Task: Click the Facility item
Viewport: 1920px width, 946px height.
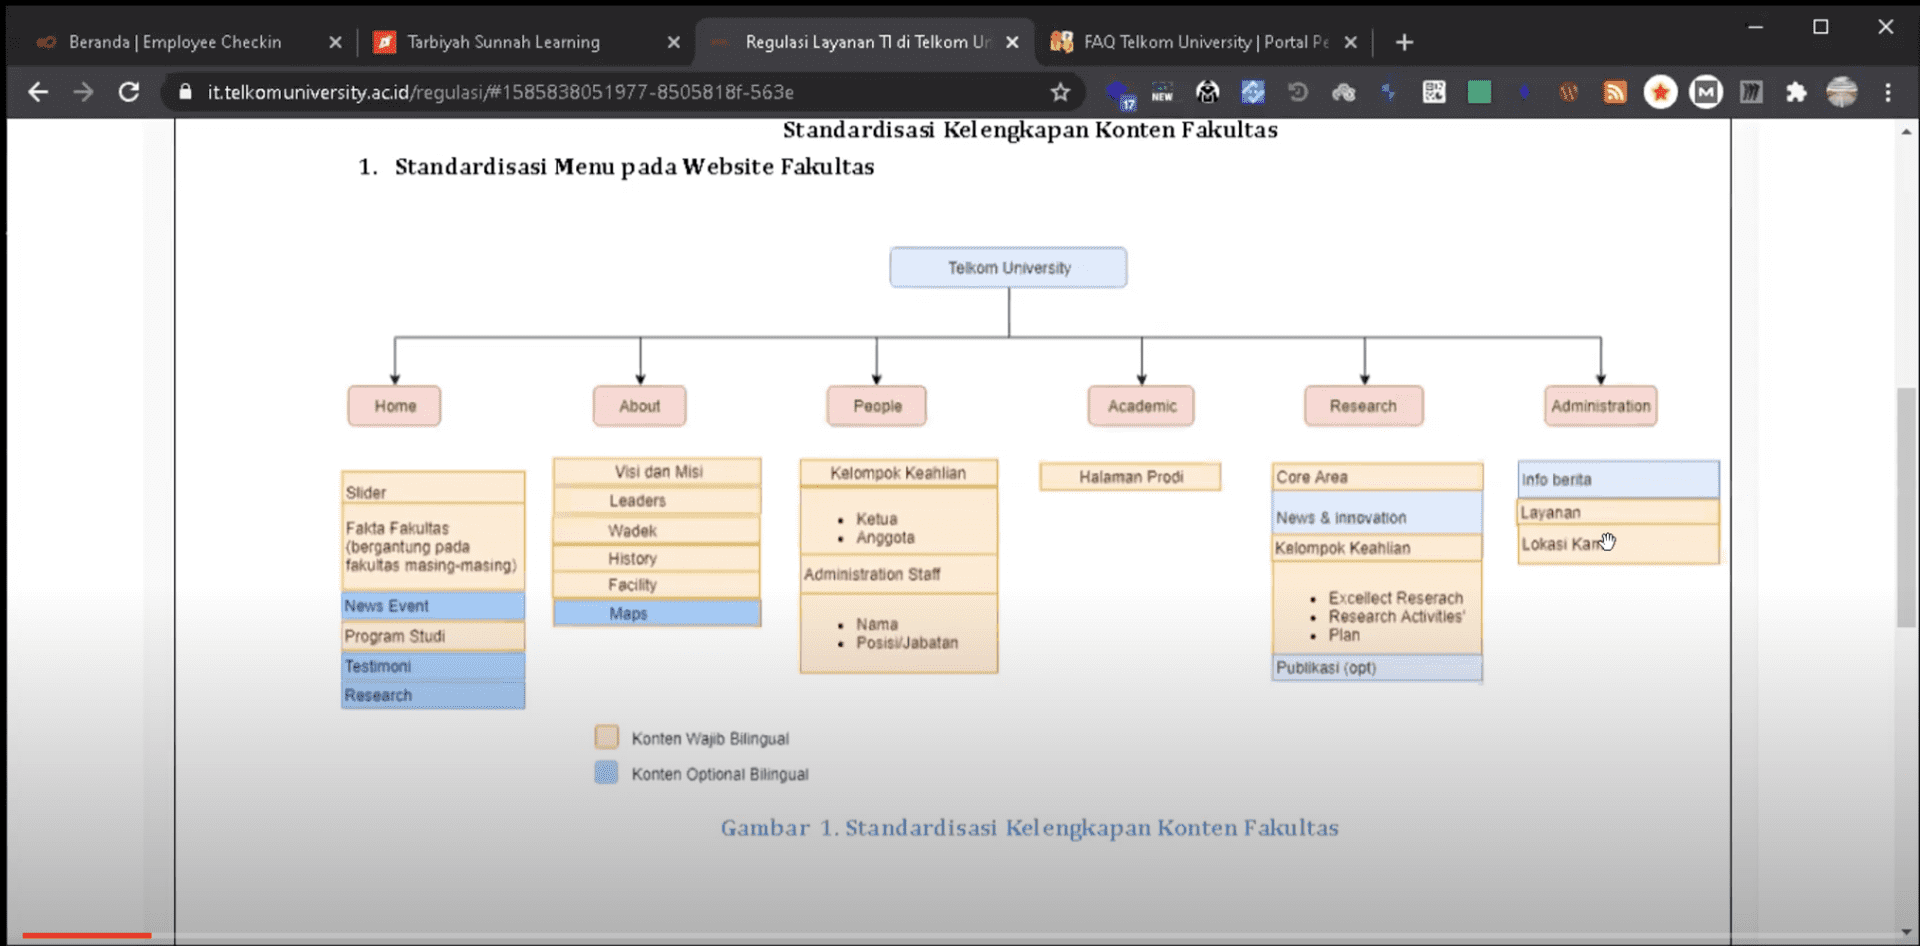Action: tap(657, 585)
